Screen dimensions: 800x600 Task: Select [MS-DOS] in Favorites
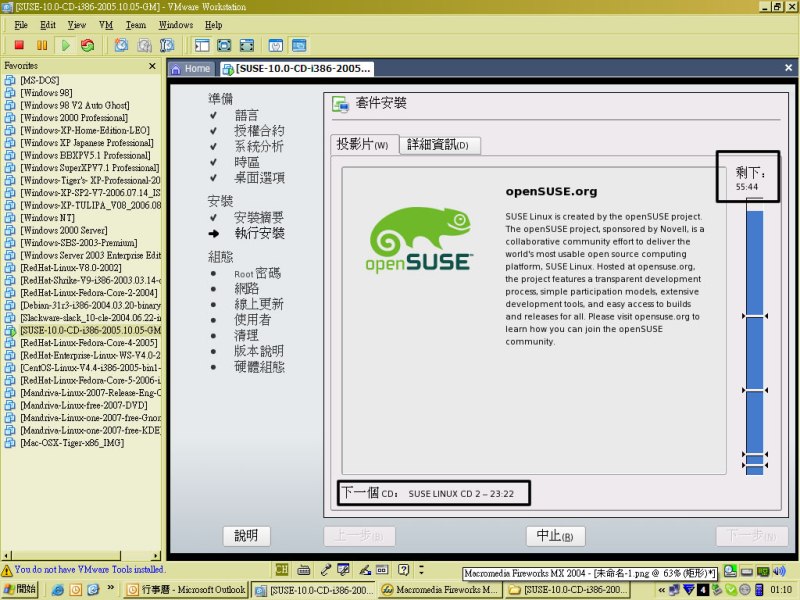[x=40, y=80]
